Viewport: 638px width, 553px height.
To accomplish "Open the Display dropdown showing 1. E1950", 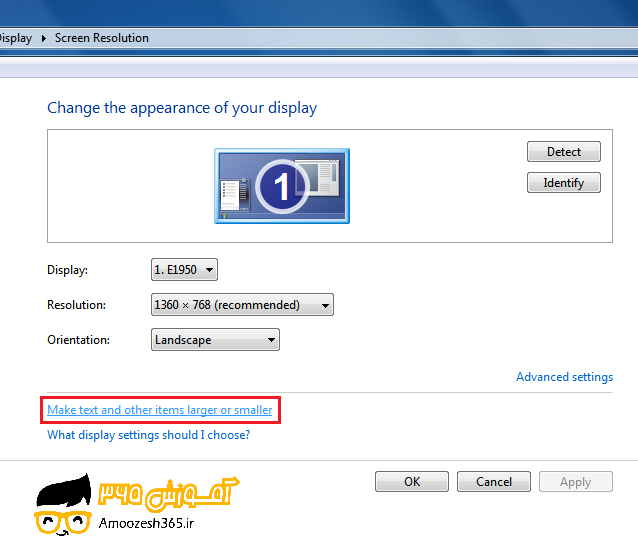I will [x=184, y=269].
